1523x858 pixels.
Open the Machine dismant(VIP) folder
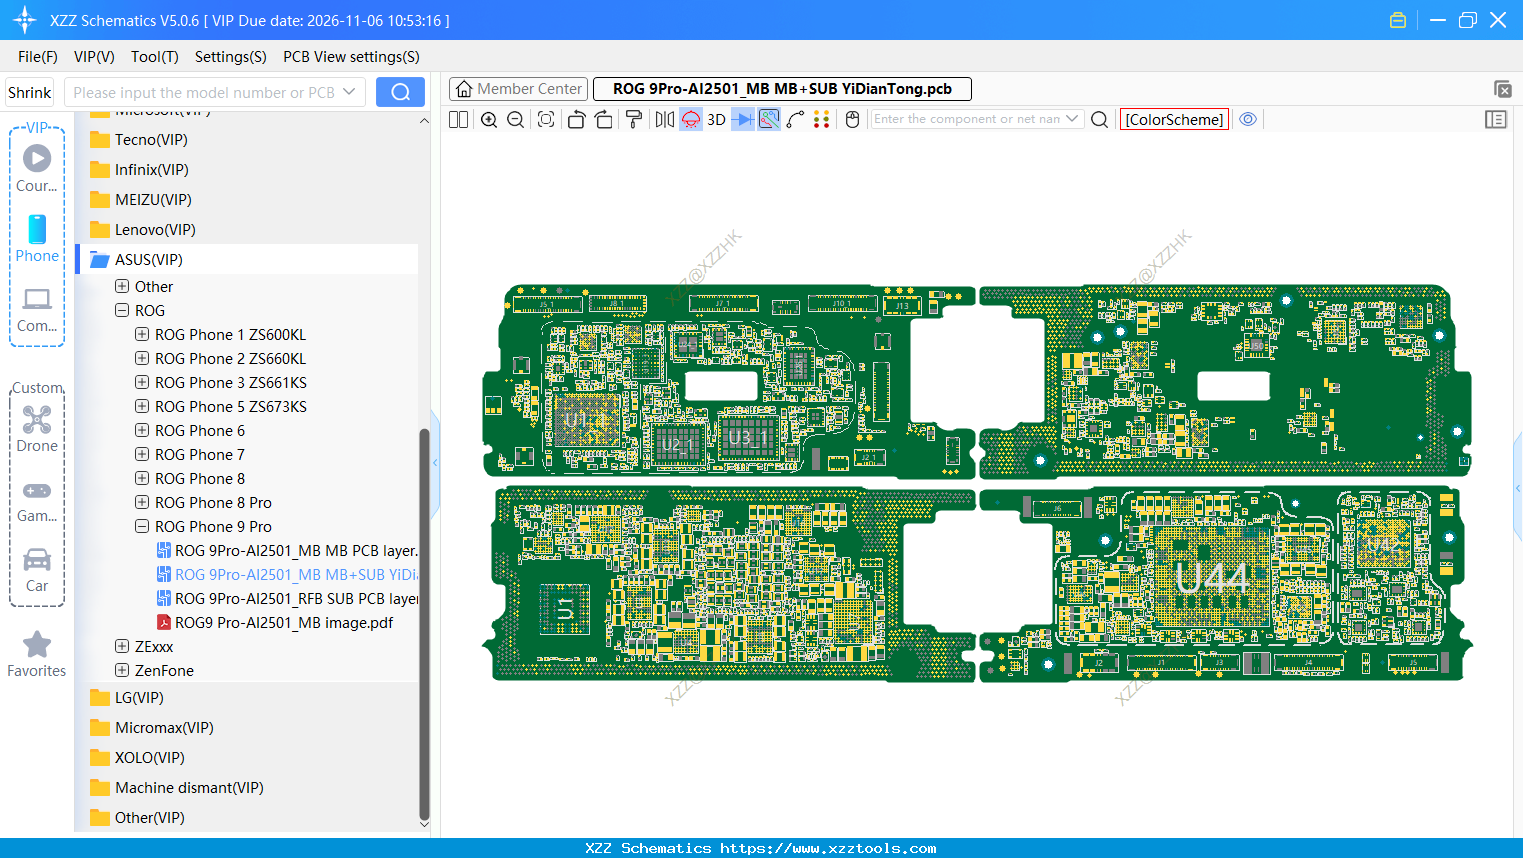tap(189, 787)
